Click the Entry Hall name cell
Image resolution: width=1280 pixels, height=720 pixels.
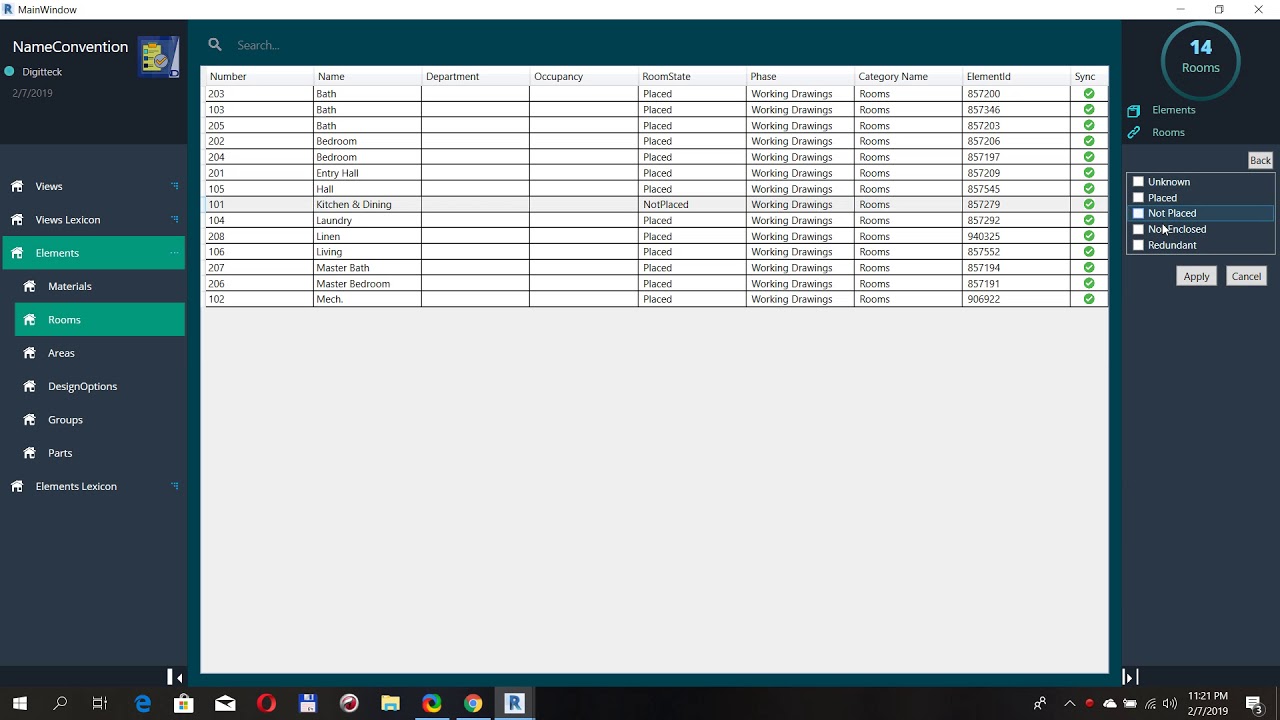[367, 173]
